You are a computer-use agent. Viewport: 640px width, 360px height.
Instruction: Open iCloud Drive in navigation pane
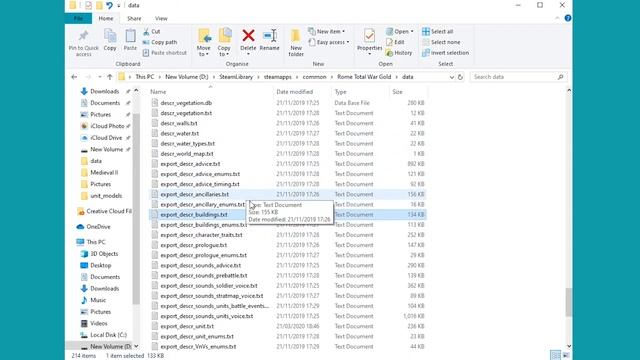106,138
